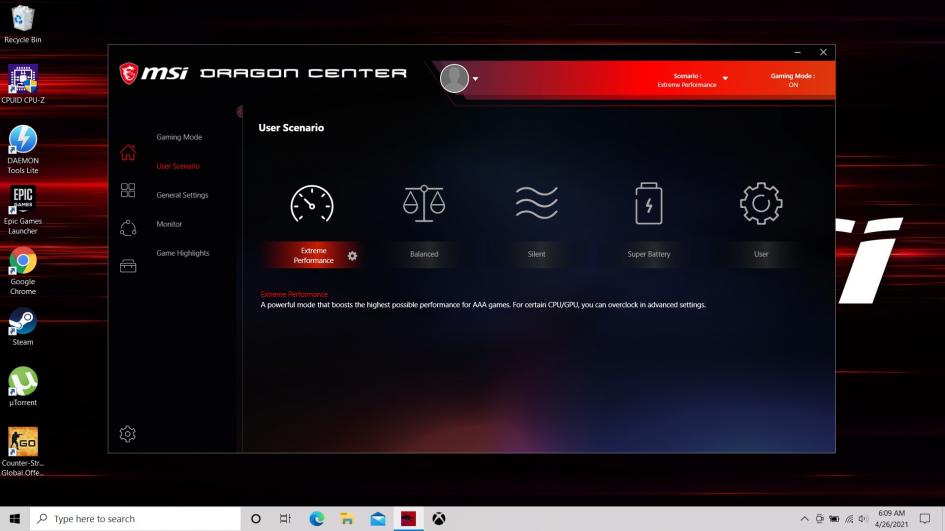Open the taskbar clock and date

[891, 519]
